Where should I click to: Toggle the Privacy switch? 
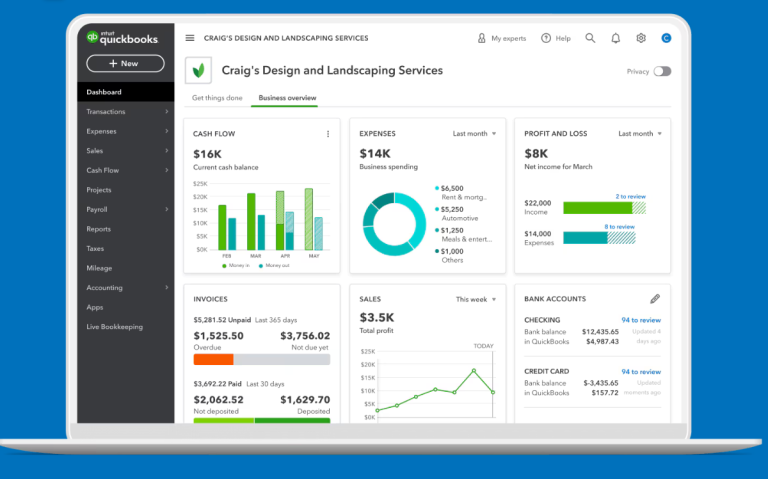[662, 72]
